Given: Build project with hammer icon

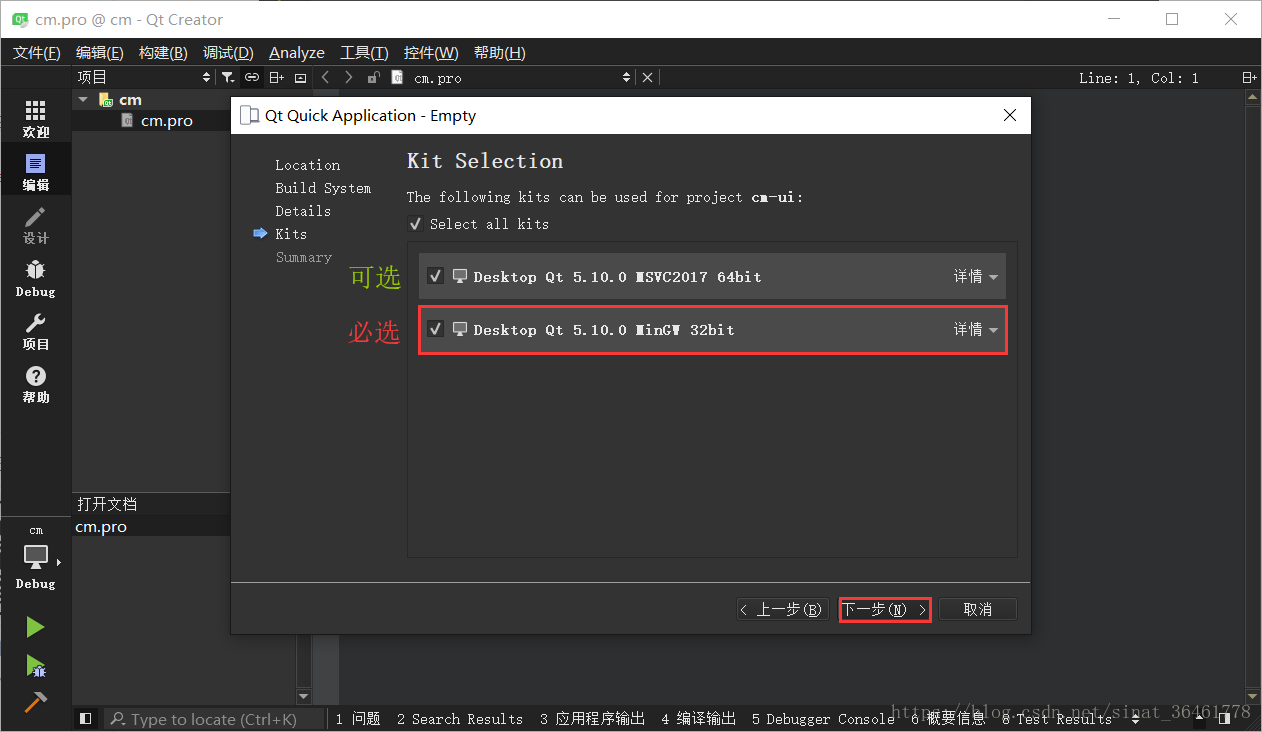Looking at the screenshot, I should click(35, 702).
